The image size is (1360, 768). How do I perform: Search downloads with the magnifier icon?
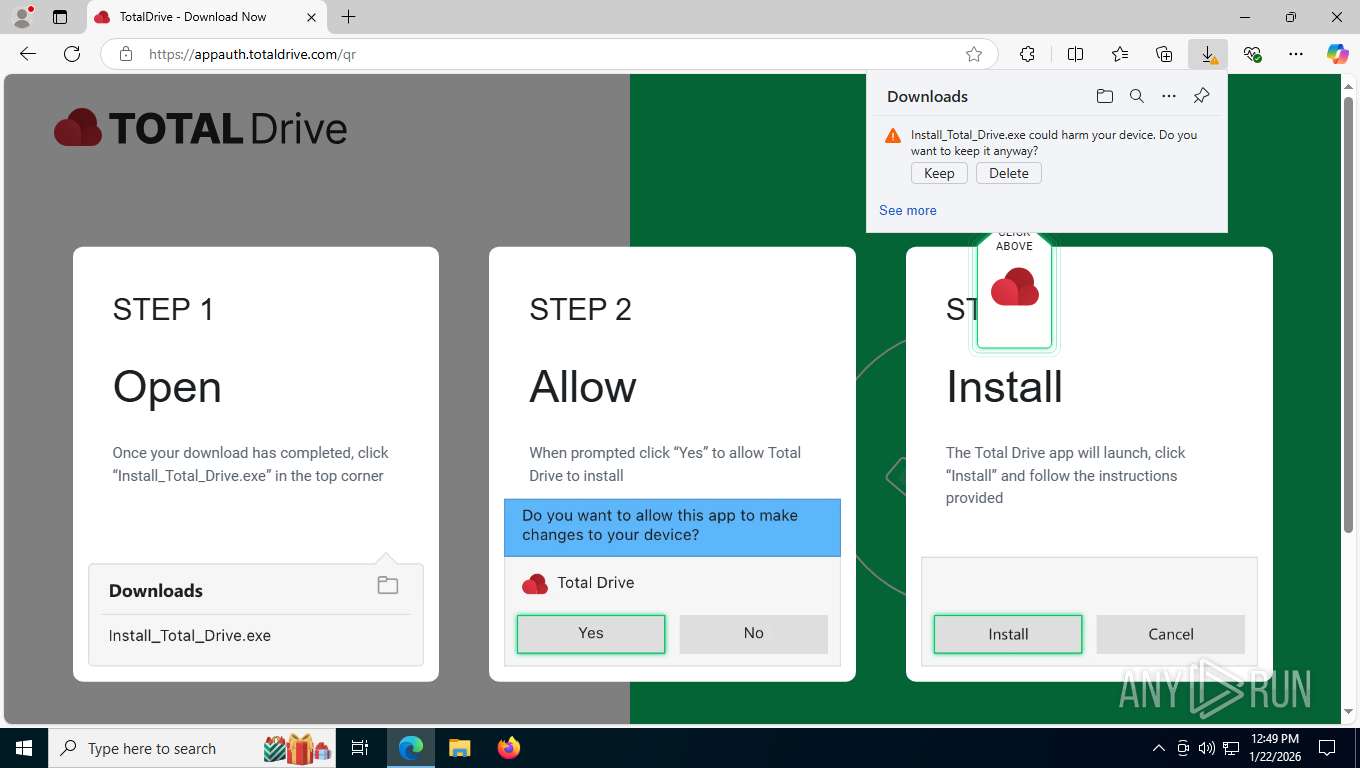click(1137, 96)
